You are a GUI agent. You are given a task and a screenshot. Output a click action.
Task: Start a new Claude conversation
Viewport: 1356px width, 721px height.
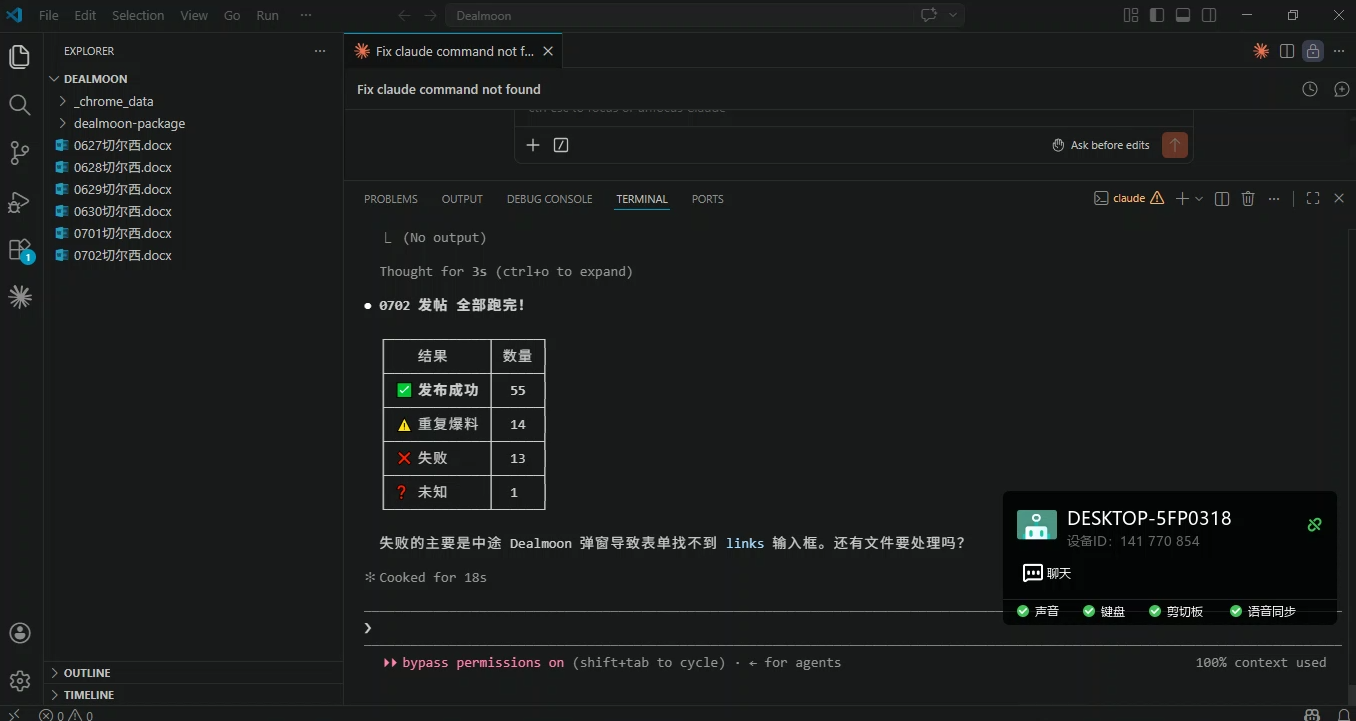point(1342,89)
